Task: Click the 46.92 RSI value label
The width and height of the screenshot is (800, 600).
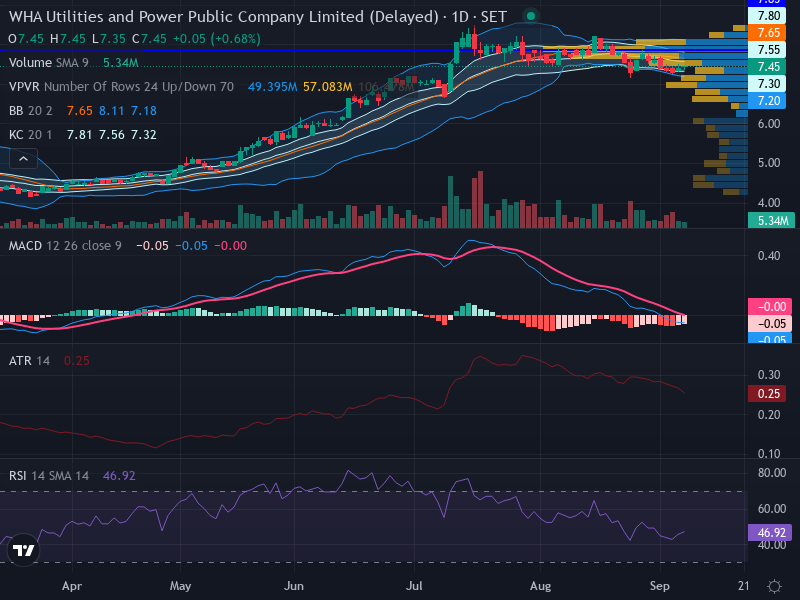Action: 769,533
